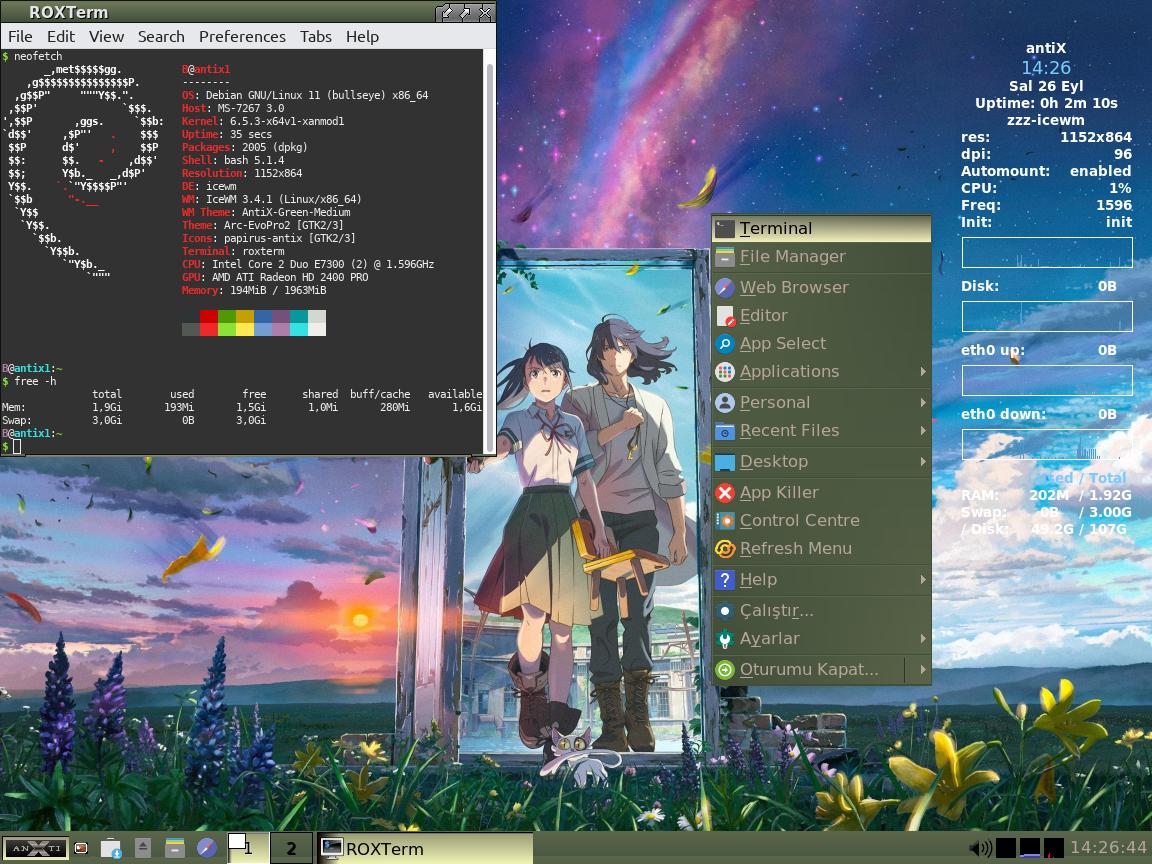Expand the Recent Files submenu

point(821,431)
